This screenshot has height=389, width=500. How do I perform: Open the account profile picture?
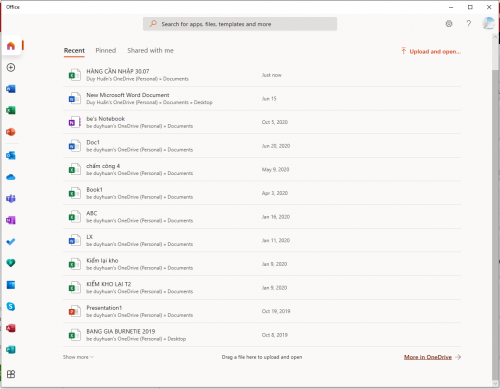click(488, 23)
